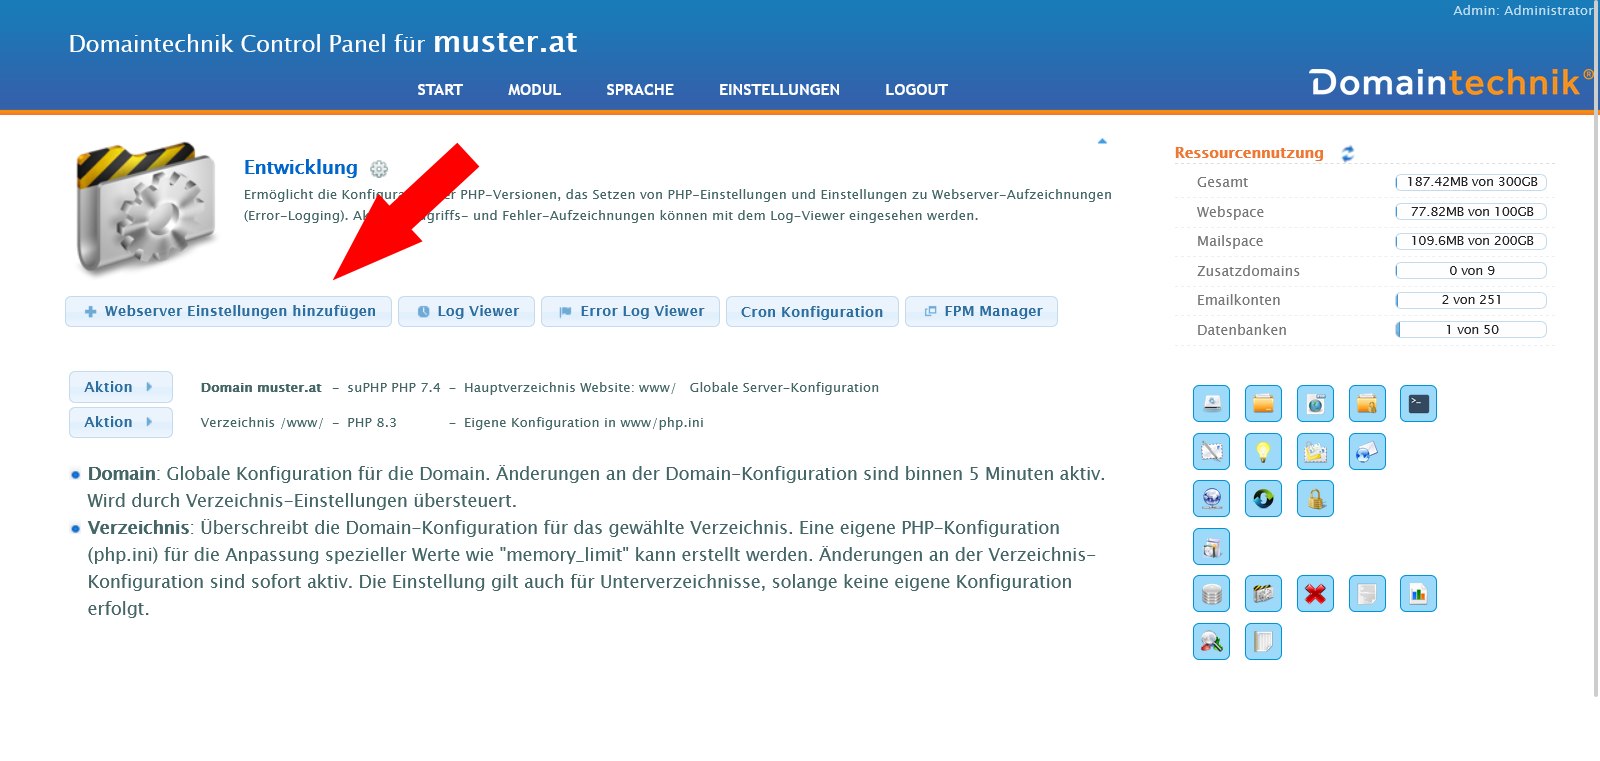The height and width of the screenshot is (761, 1600).
Task: Click the red X icon
Action: 1315,594
